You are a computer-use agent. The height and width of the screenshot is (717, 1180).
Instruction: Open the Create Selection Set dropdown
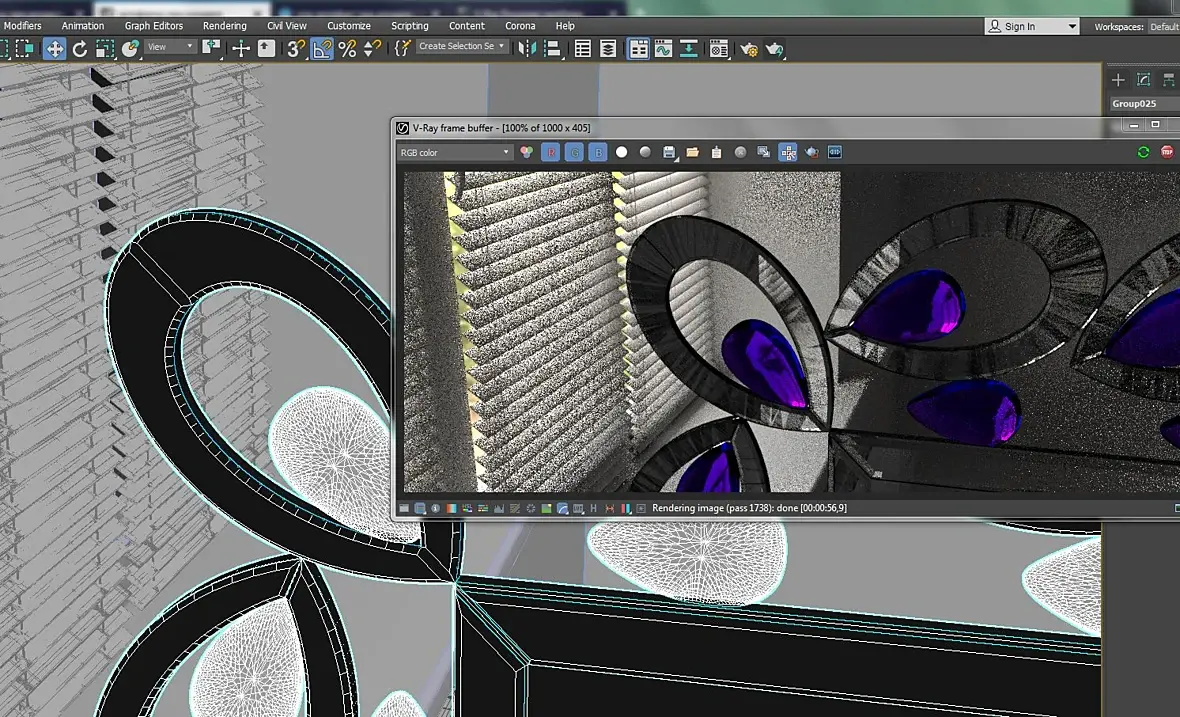(461, 47)
